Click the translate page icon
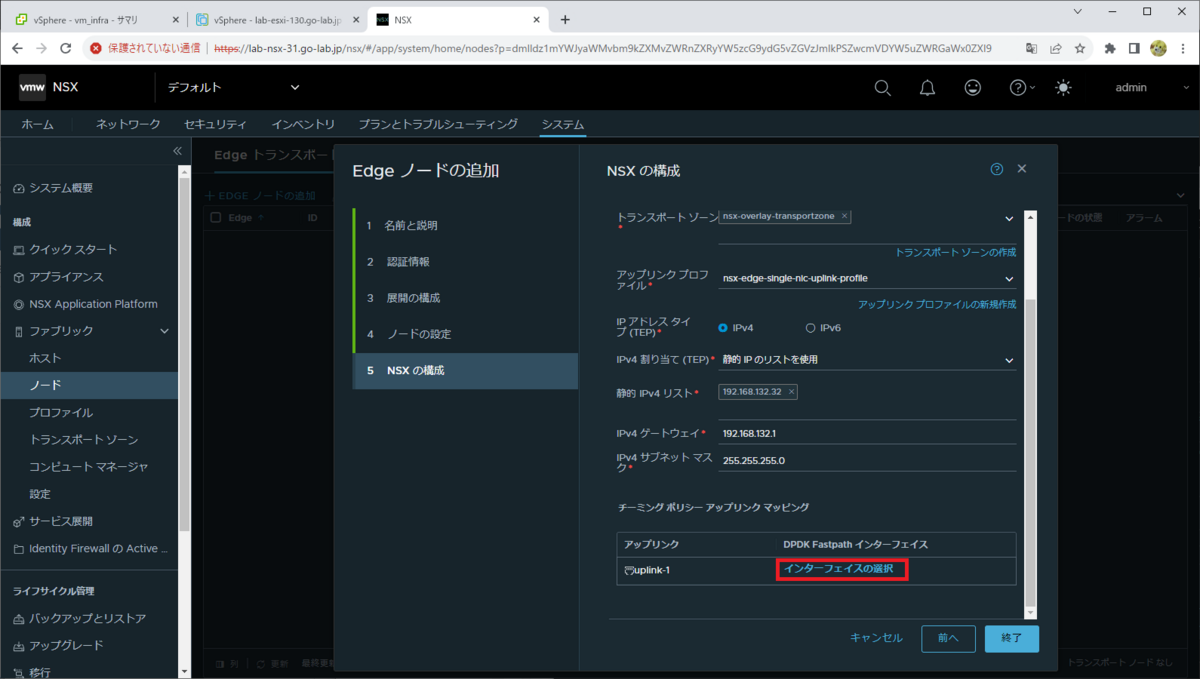The height and width of the screenshot is (679, 1200). point(1032,48)
